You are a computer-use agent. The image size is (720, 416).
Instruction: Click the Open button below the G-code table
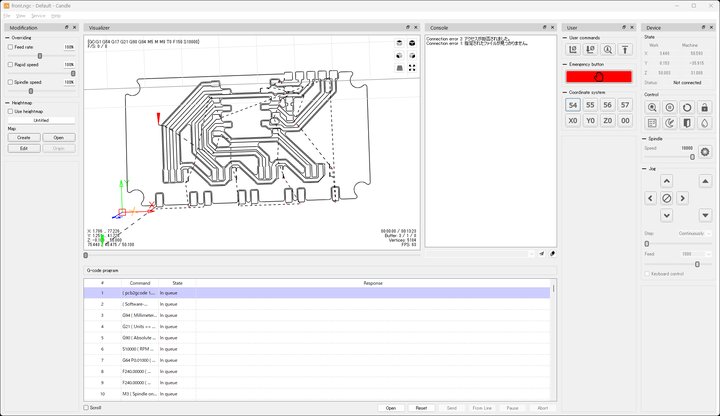[x=391, y=408]
